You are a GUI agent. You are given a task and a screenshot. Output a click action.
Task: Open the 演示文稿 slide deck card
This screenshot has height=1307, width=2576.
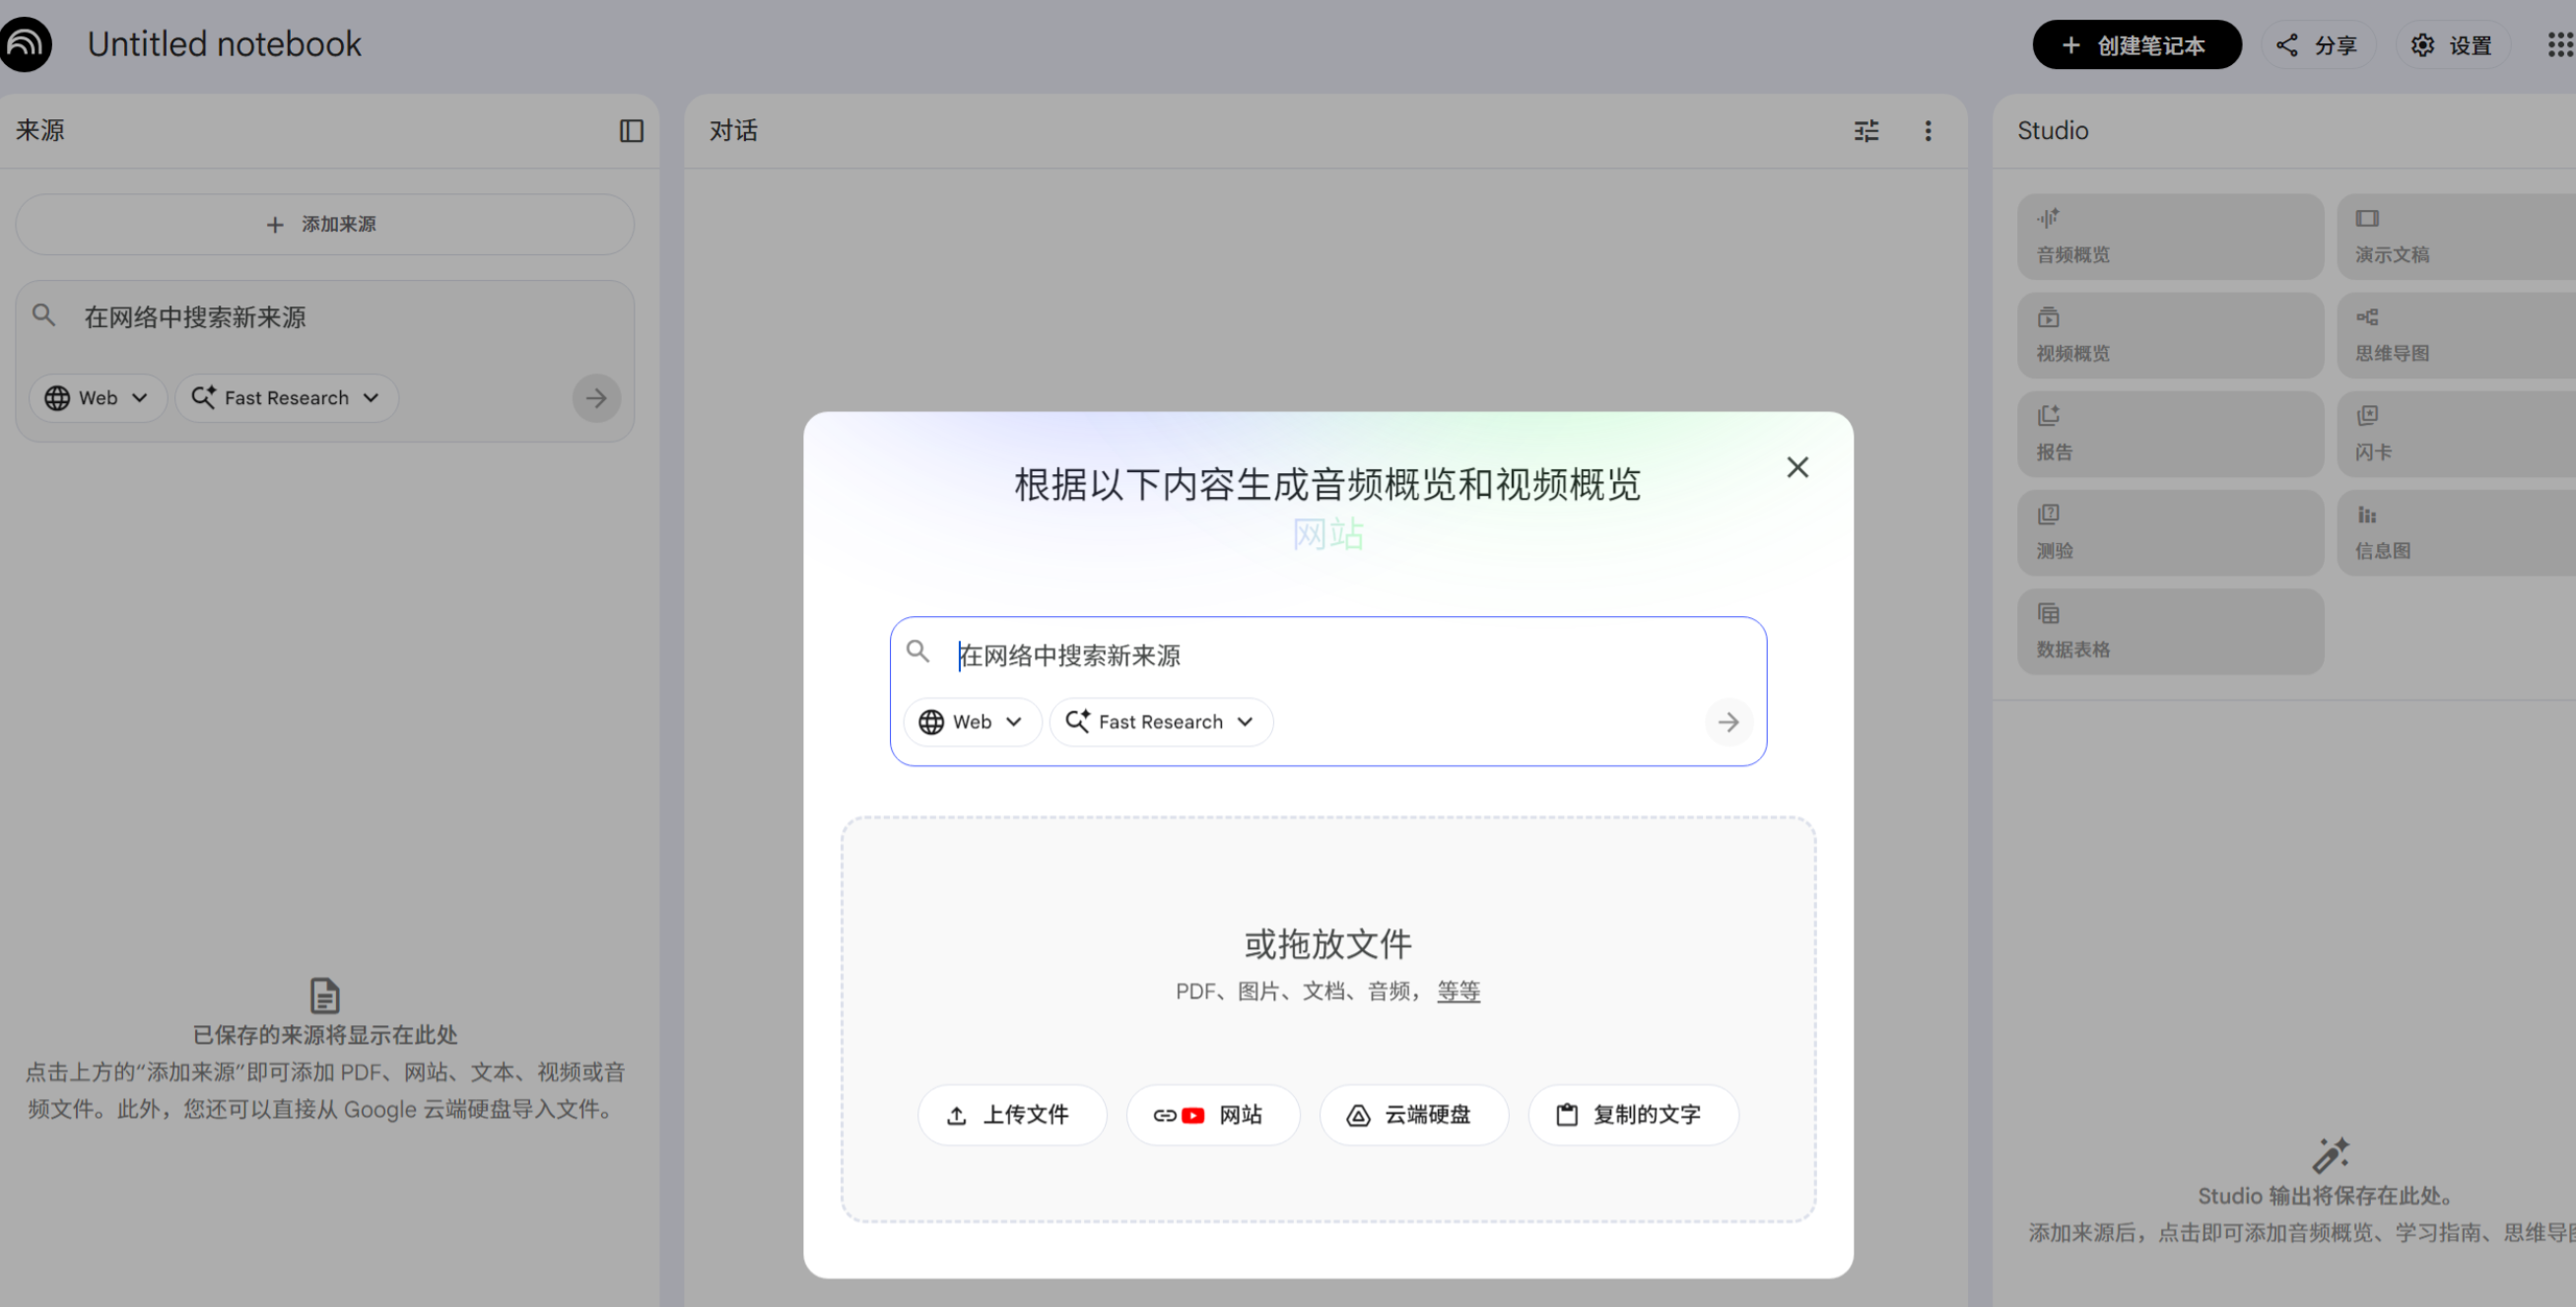[2456, 236]
